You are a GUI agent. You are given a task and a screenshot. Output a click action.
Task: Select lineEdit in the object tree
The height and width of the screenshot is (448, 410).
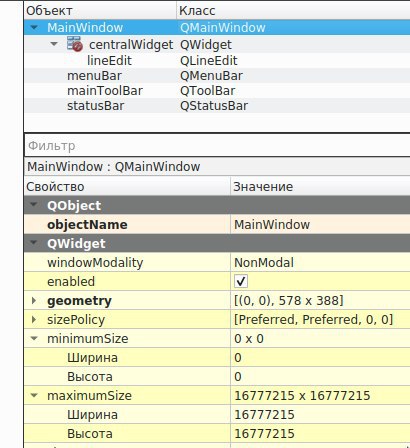click(x=109, y=61)
